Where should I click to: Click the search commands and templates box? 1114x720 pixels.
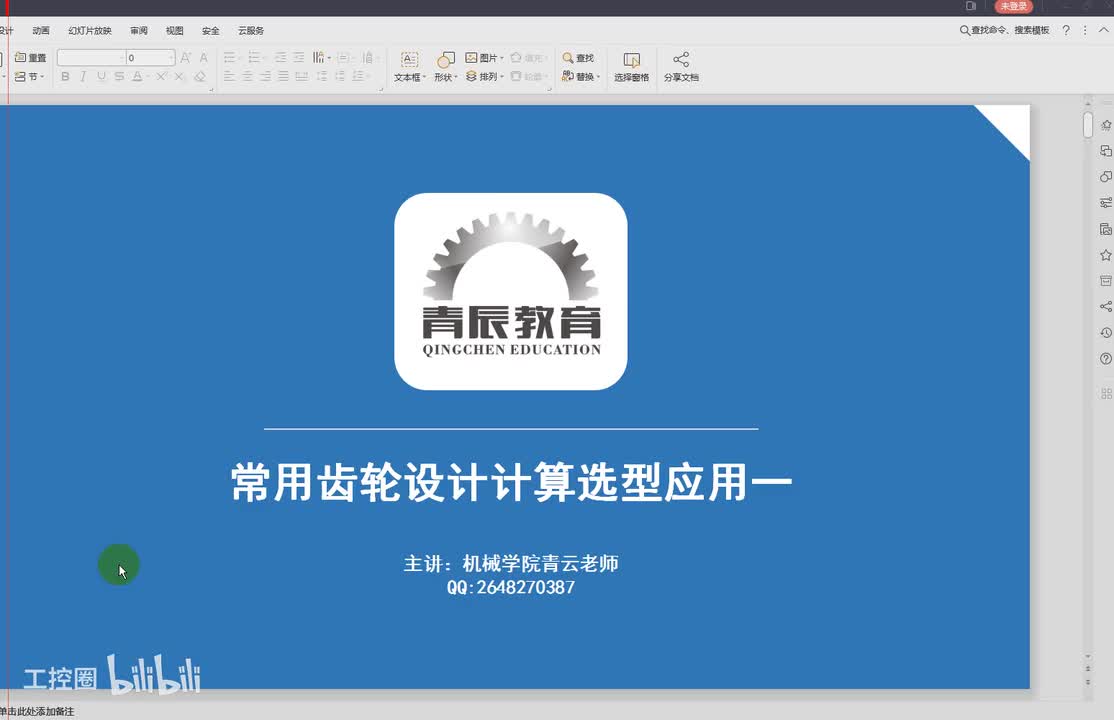click(1005, 30)
